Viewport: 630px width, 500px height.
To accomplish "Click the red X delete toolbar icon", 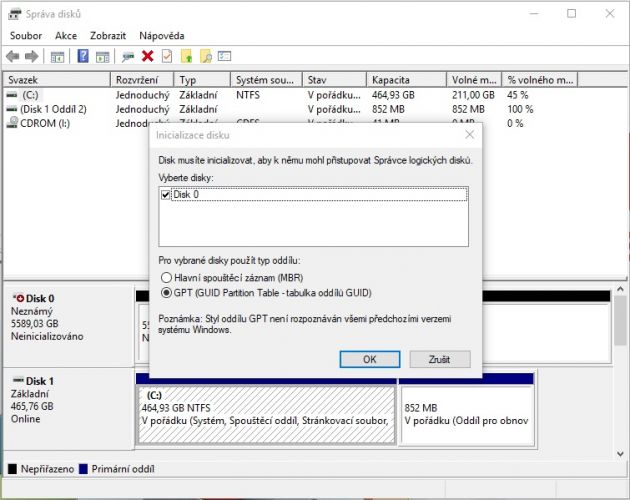I will coord(147,56).
